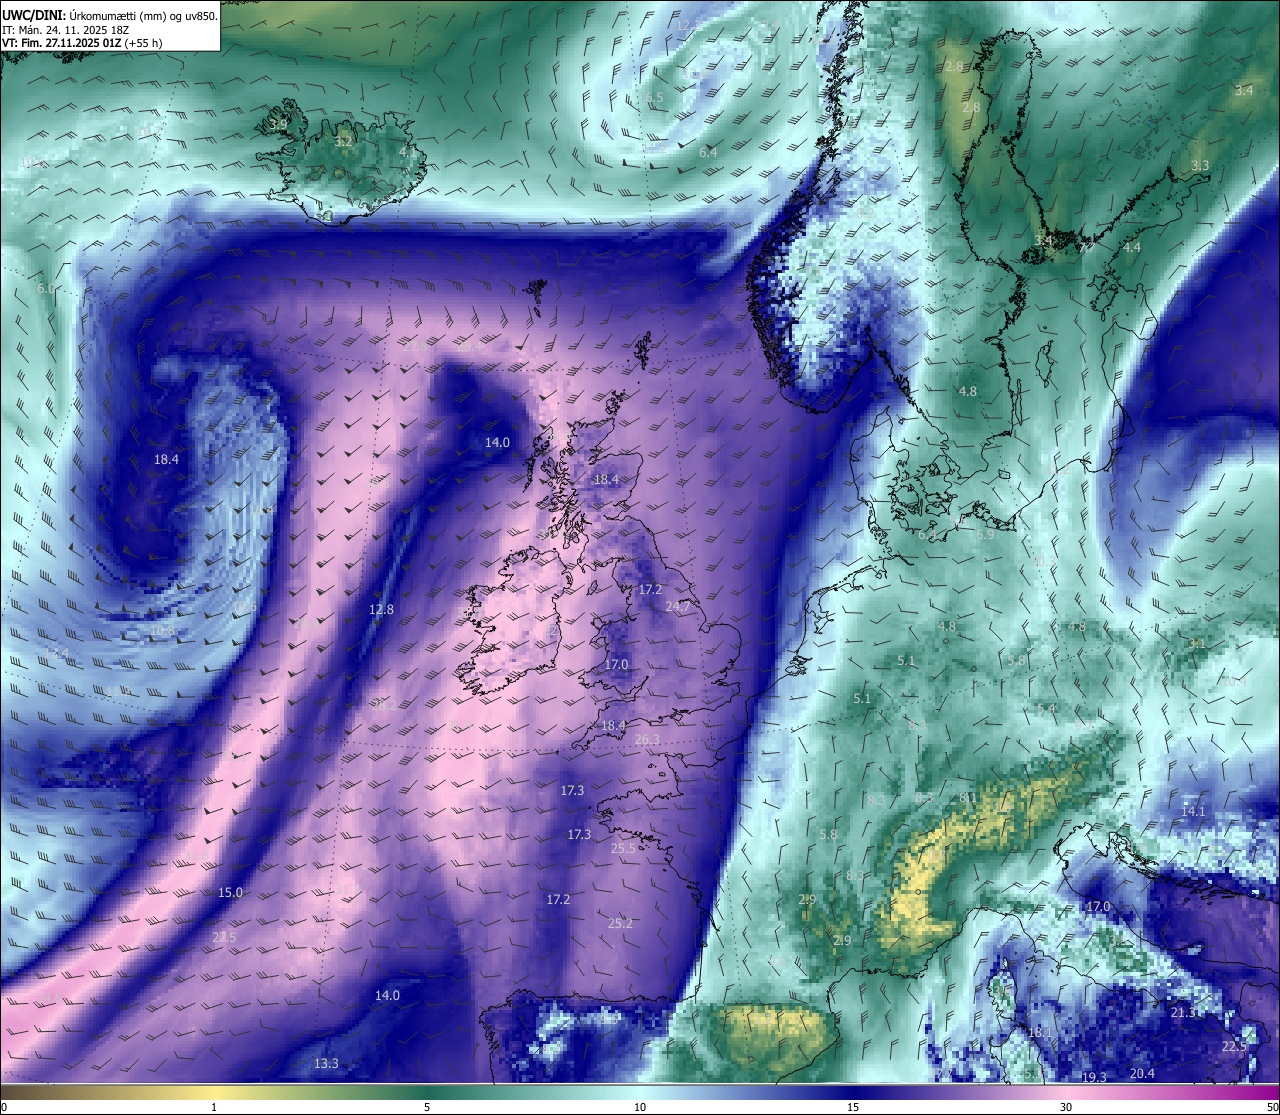
Task: Click the pink section of the colour scale near 30
Action: click(x=1066, y=1092)
